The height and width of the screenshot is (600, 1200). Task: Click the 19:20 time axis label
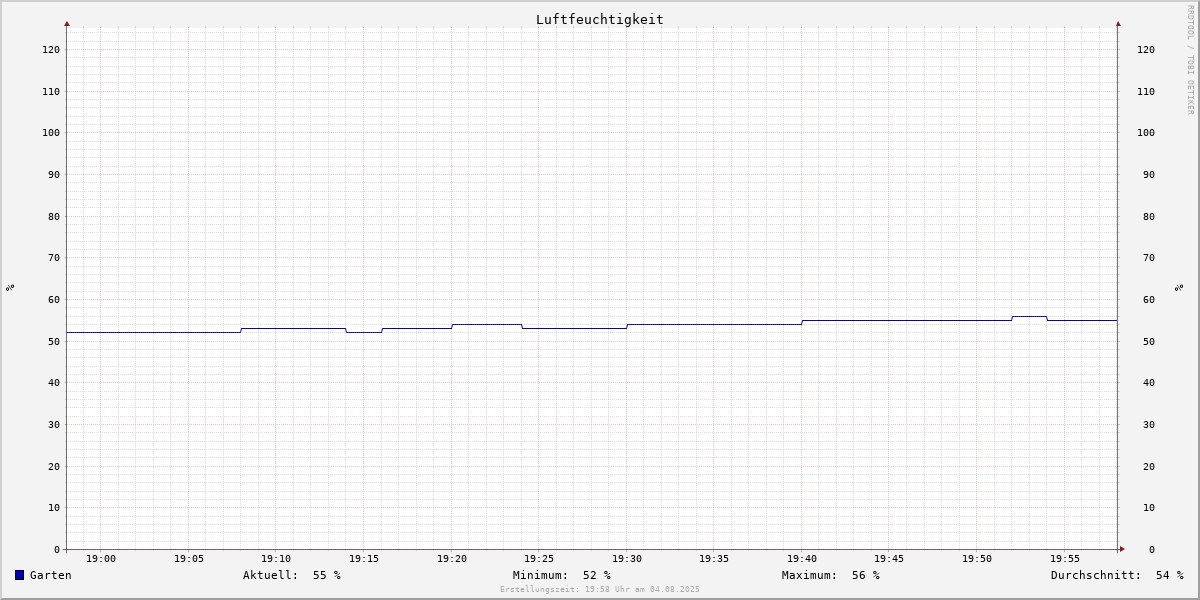pos(452,559)
